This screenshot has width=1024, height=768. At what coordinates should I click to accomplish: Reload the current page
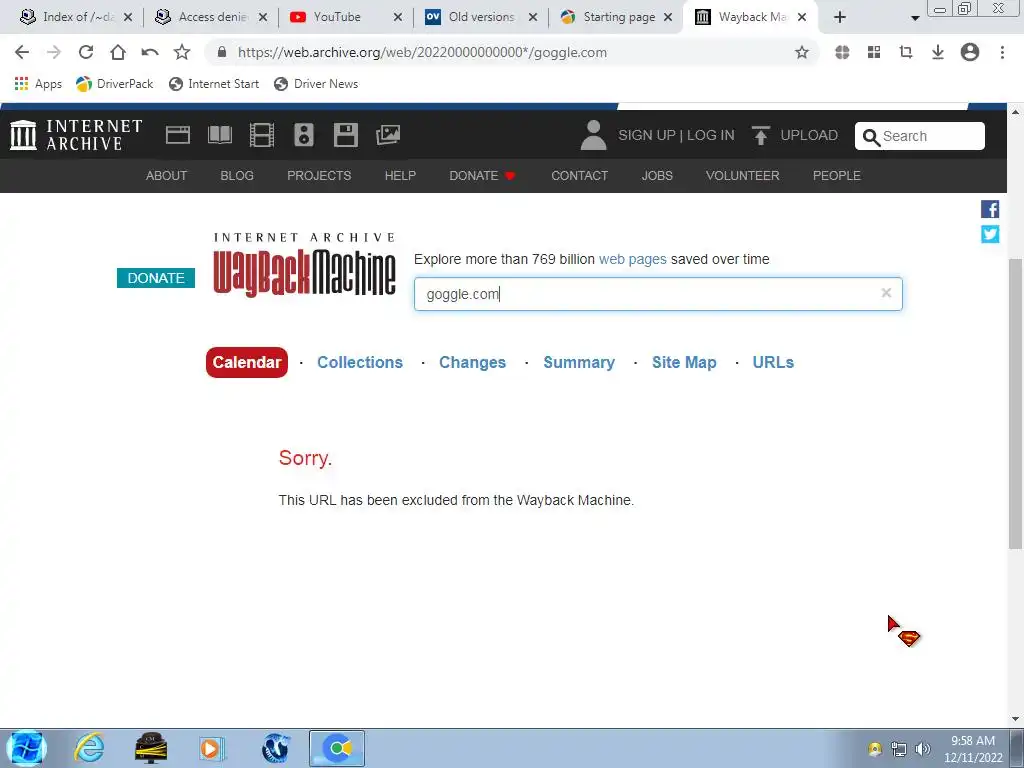tap(86, 52)
